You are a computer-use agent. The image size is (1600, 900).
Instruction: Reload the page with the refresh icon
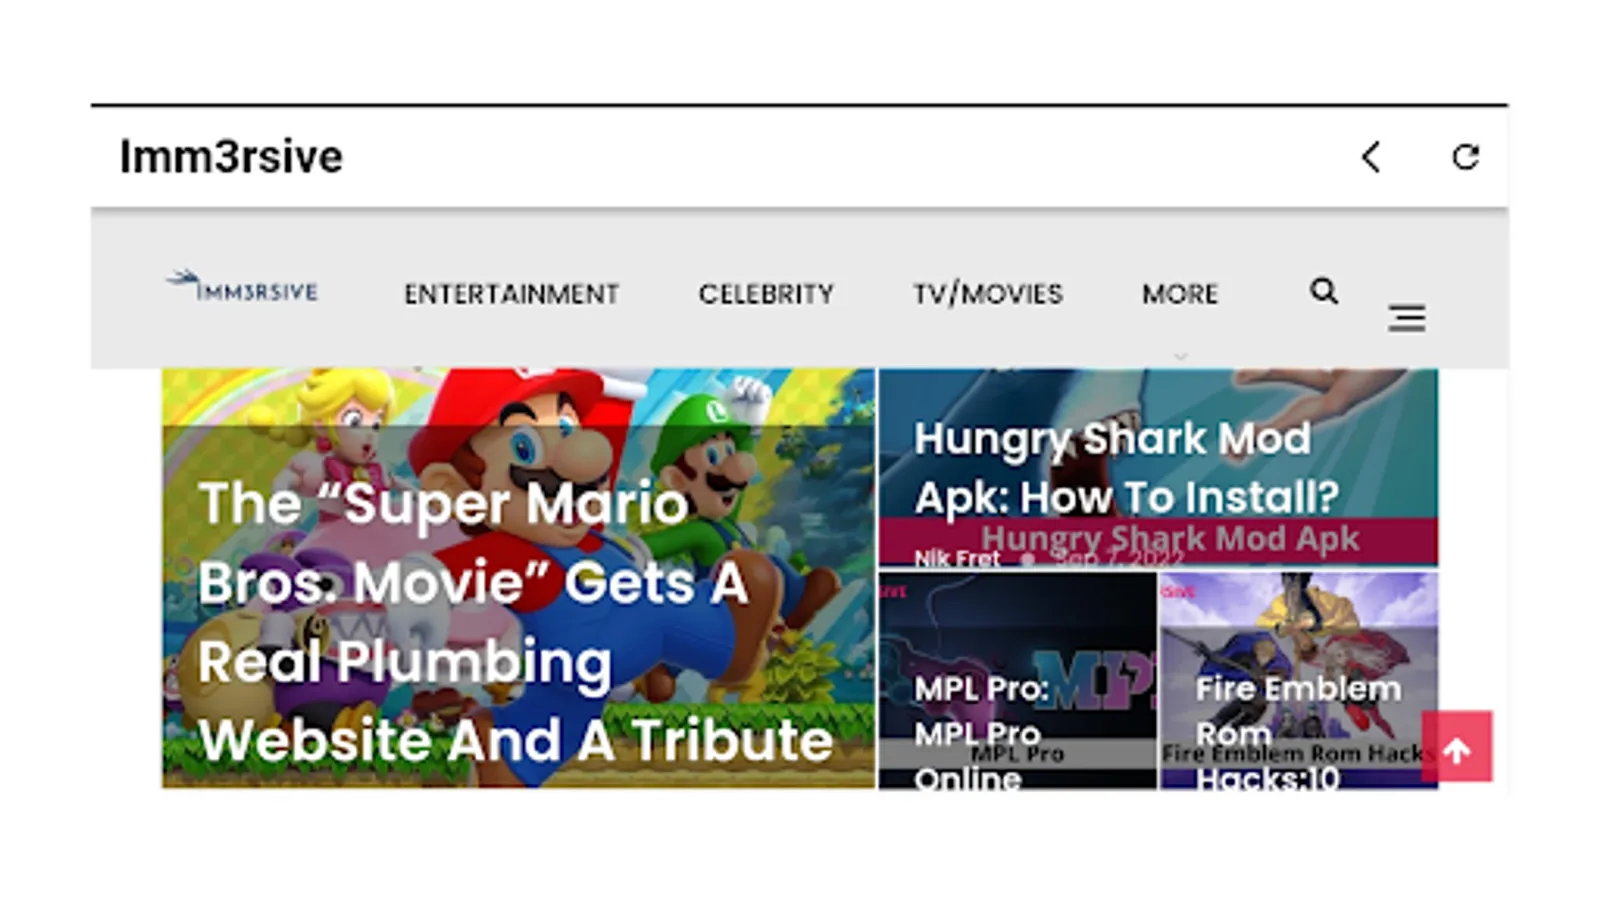(1465, 157)
